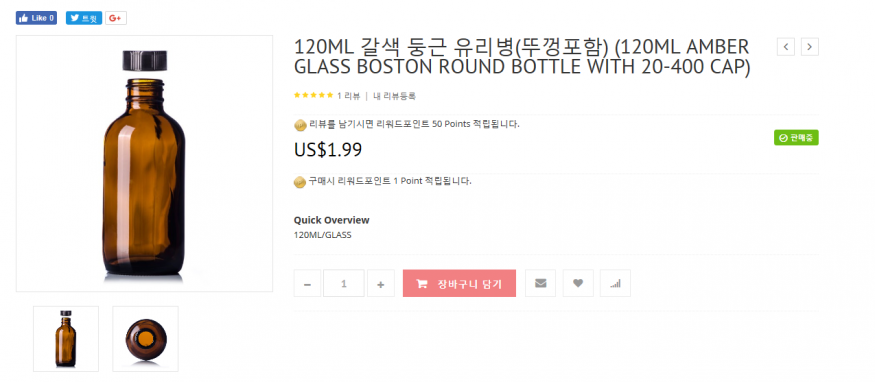Select the bottle bottom view thumbnail
This screenshot has width=875, height=382.
coord(146,339)
